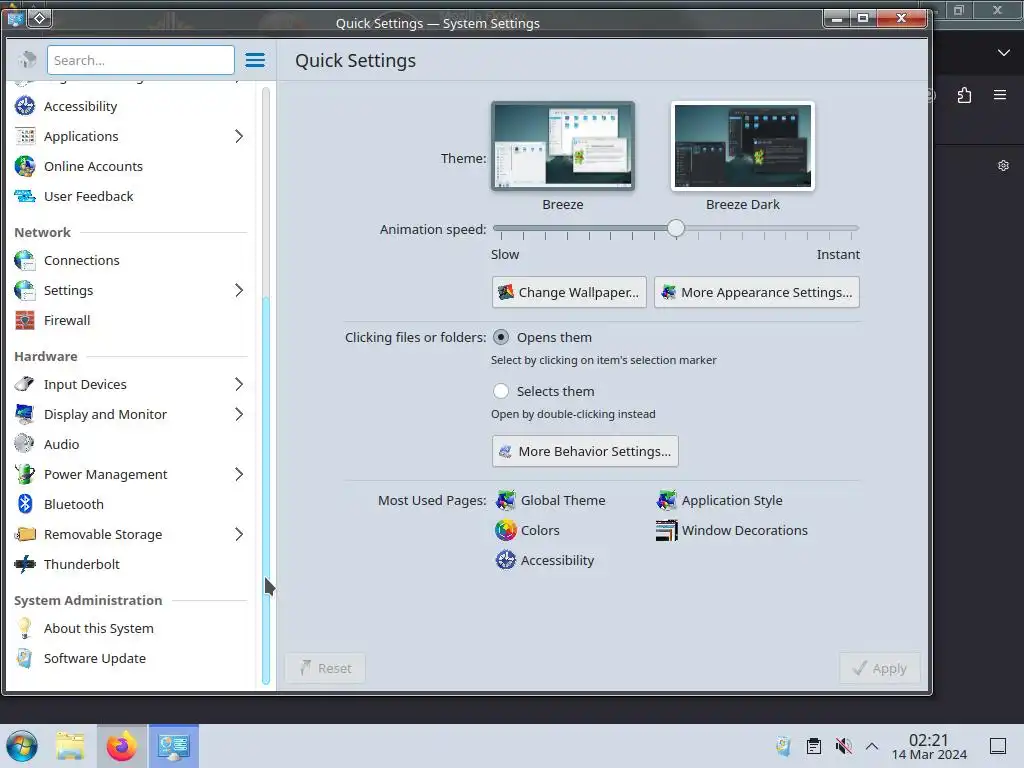The image size is (1024, 768).
Task: Show hidden system tray icons arrow
Action: pos(872,746)
